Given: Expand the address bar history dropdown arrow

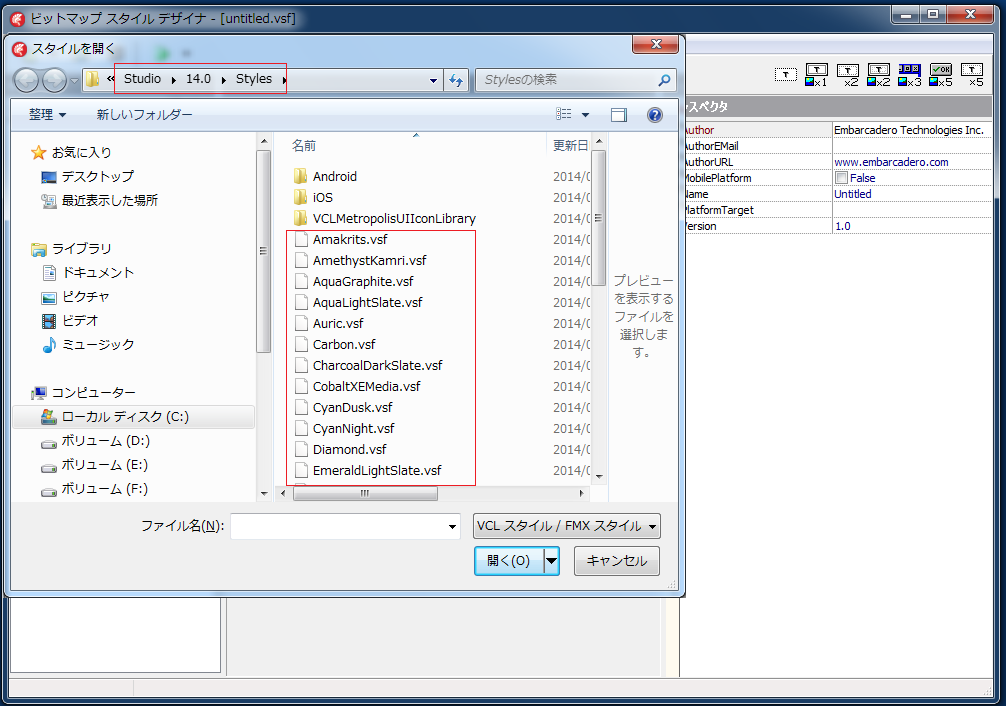Looking at the screenshot, I should tap(433, 80).
